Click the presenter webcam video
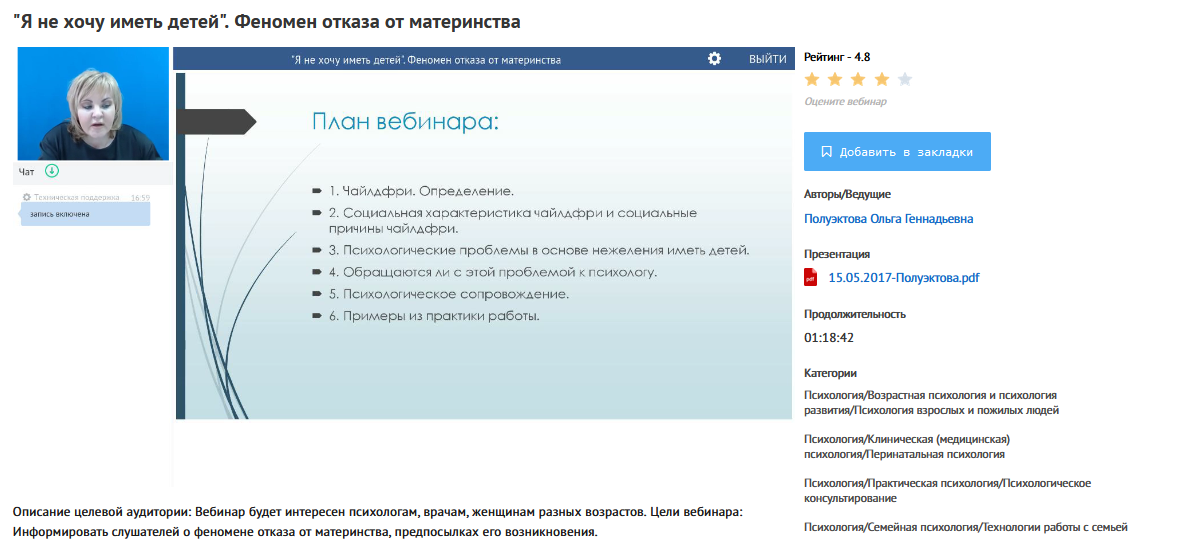Image resolution: width=1185 pixels, height=546 pixels. tap(92, 103)
